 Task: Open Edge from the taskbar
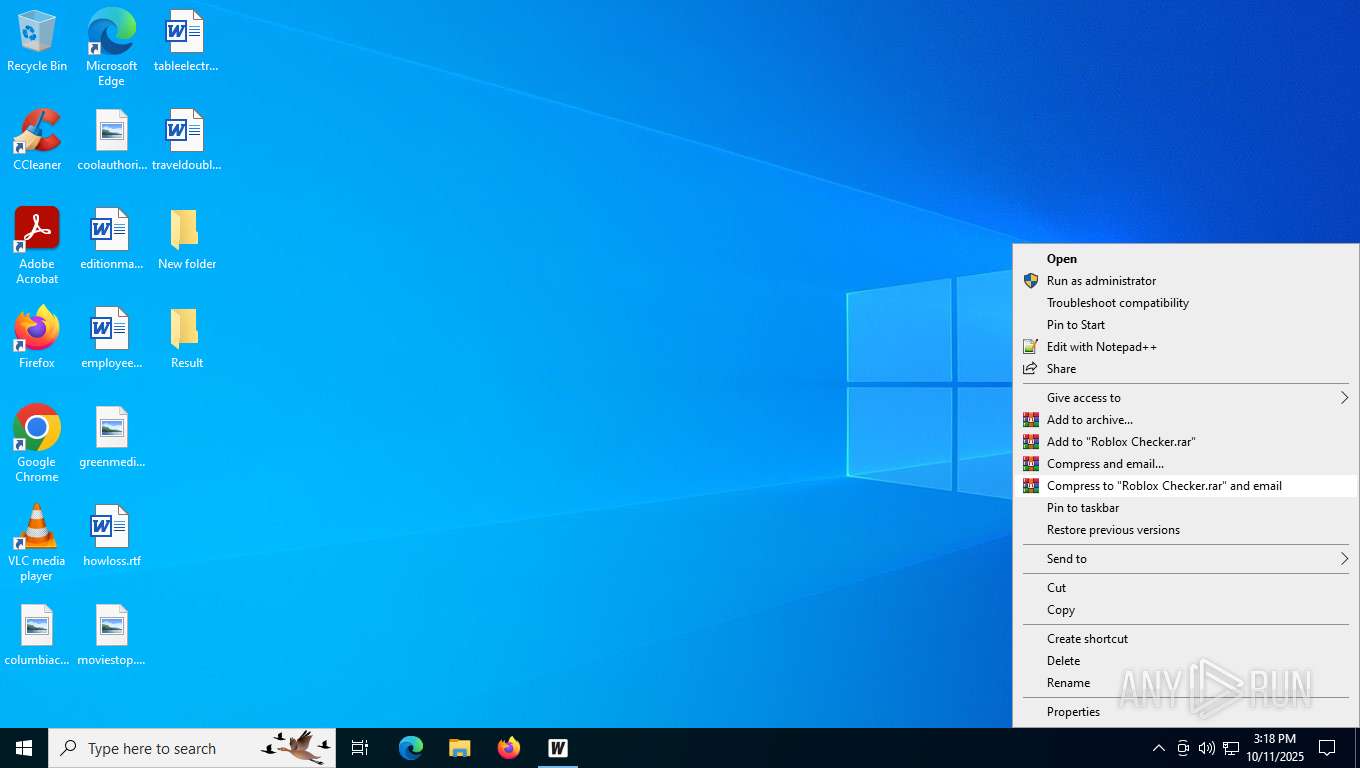coord(411,748)
